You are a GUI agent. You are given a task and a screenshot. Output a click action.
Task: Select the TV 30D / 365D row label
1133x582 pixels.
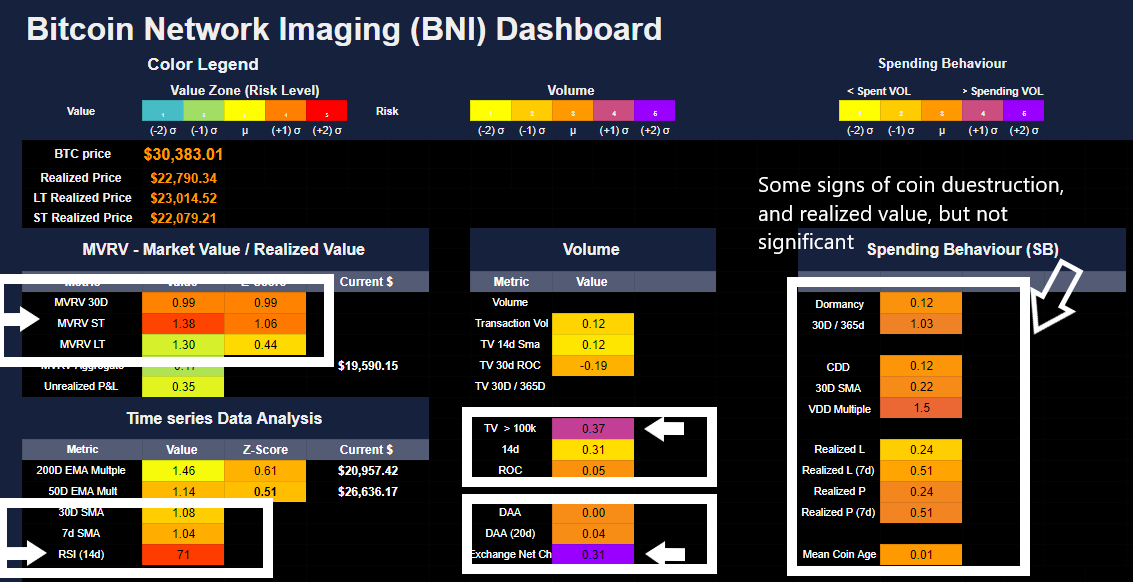[510, 386]
